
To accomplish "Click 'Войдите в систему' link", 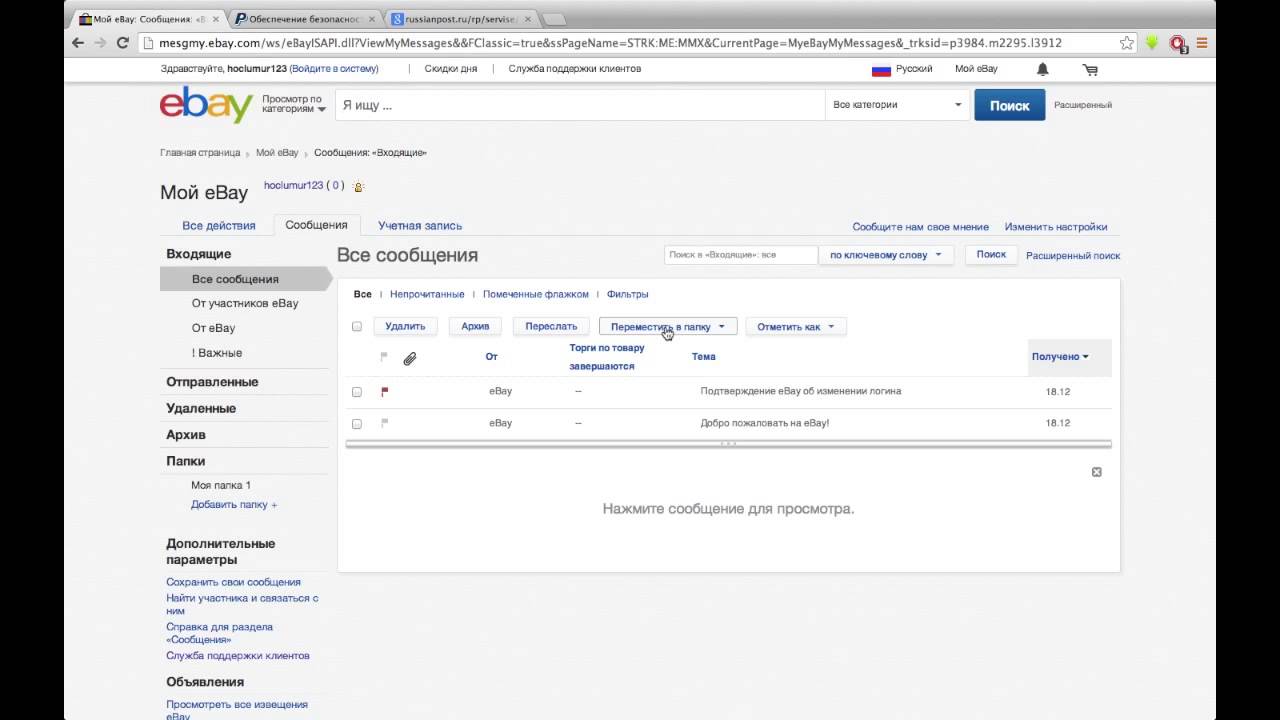I will click(x=334, y=69).
